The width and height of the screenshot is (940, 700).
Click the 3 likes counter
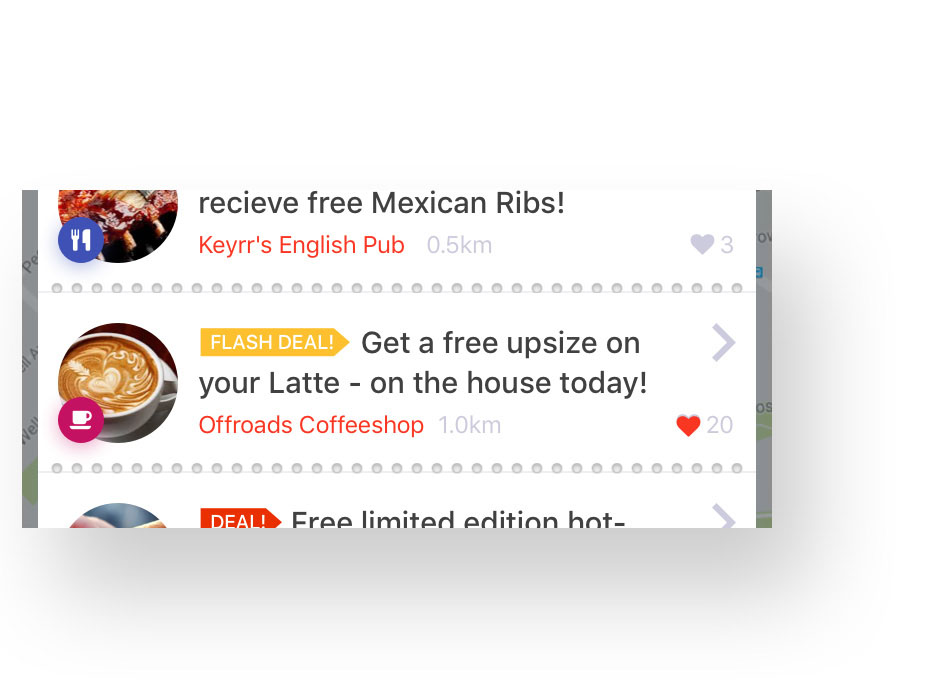[727, 245]
